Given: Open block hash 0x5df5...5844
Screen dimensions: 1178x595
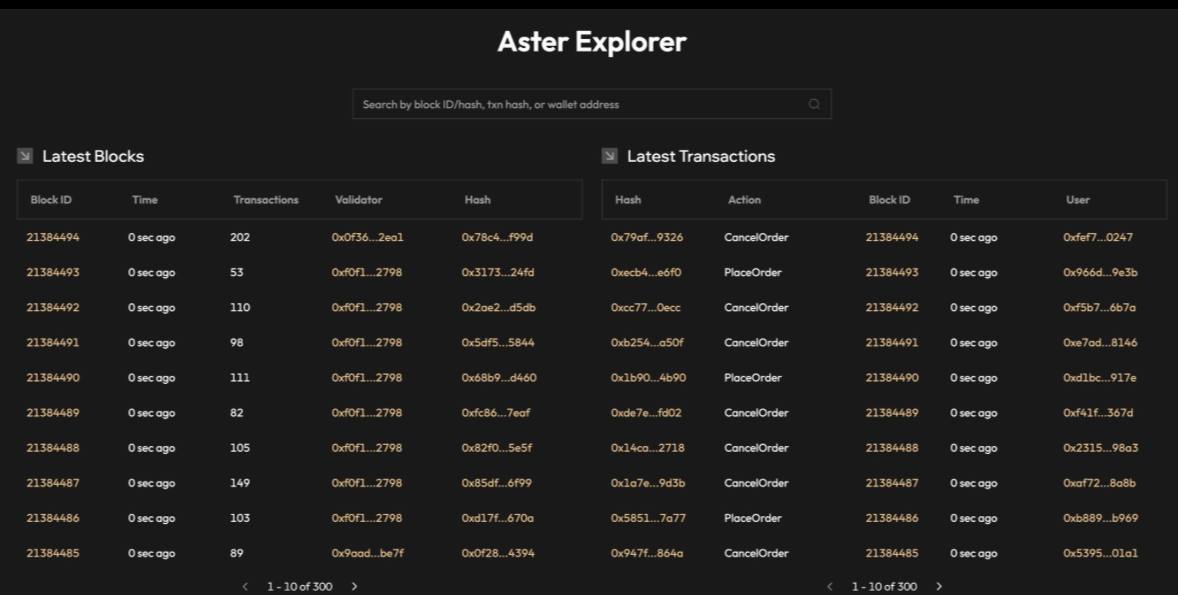Looking at the screenshot, I should (498, 343).
